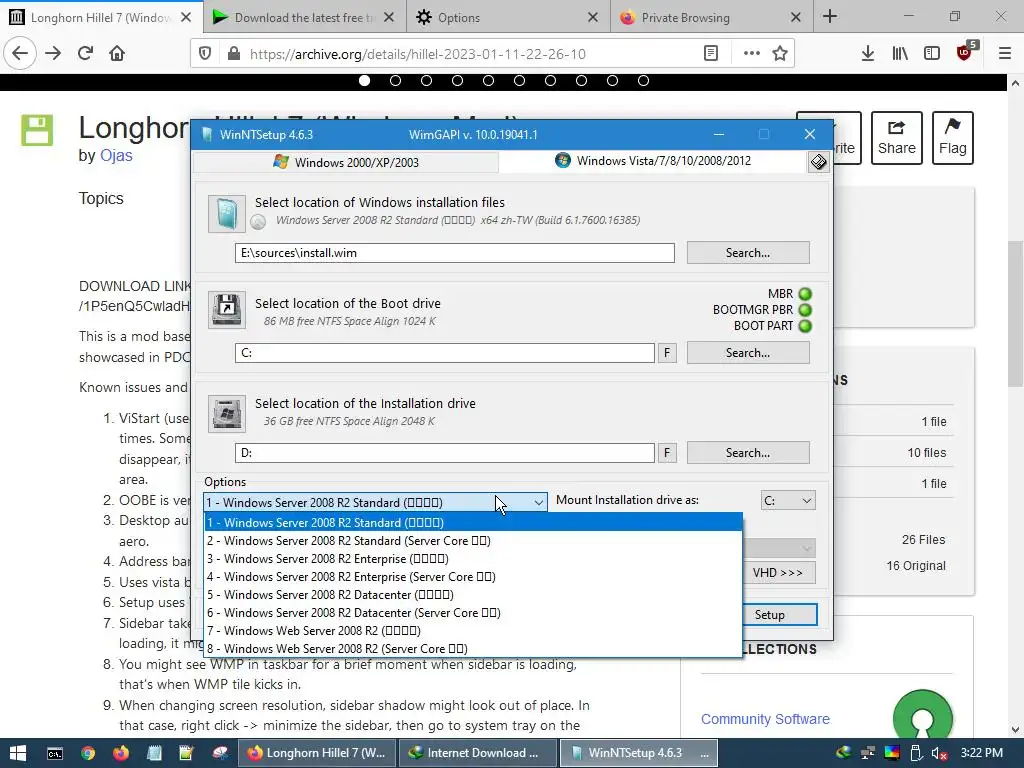Switch to Windows Vista/7/8/10/2008/2012 tab

pyautogui.click(x=653, y=161)
